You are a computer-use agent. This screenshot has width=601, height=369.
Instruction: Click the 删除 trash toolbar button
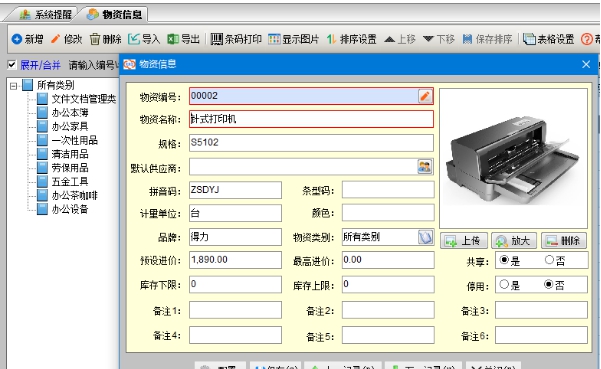tap(105, 39)
